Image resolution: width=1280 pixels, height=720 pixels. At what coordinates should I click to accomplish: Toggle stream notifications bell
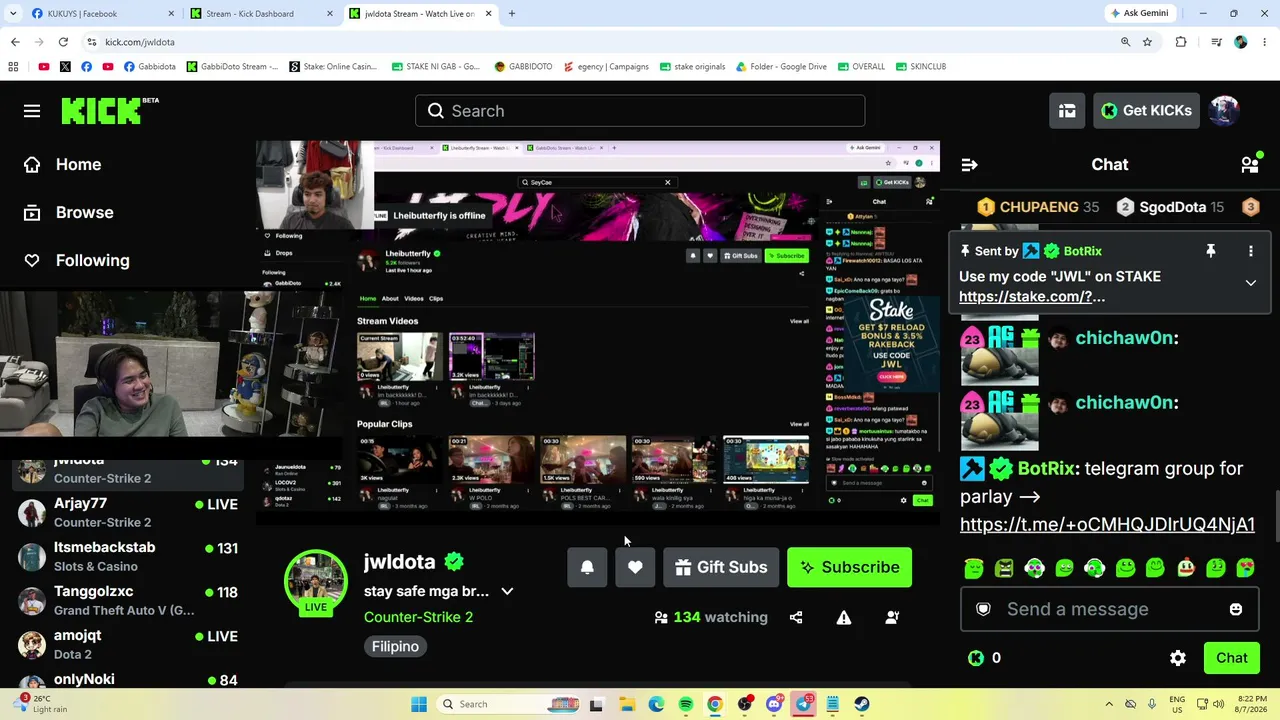pyautogui.click(x=587, y=567)
